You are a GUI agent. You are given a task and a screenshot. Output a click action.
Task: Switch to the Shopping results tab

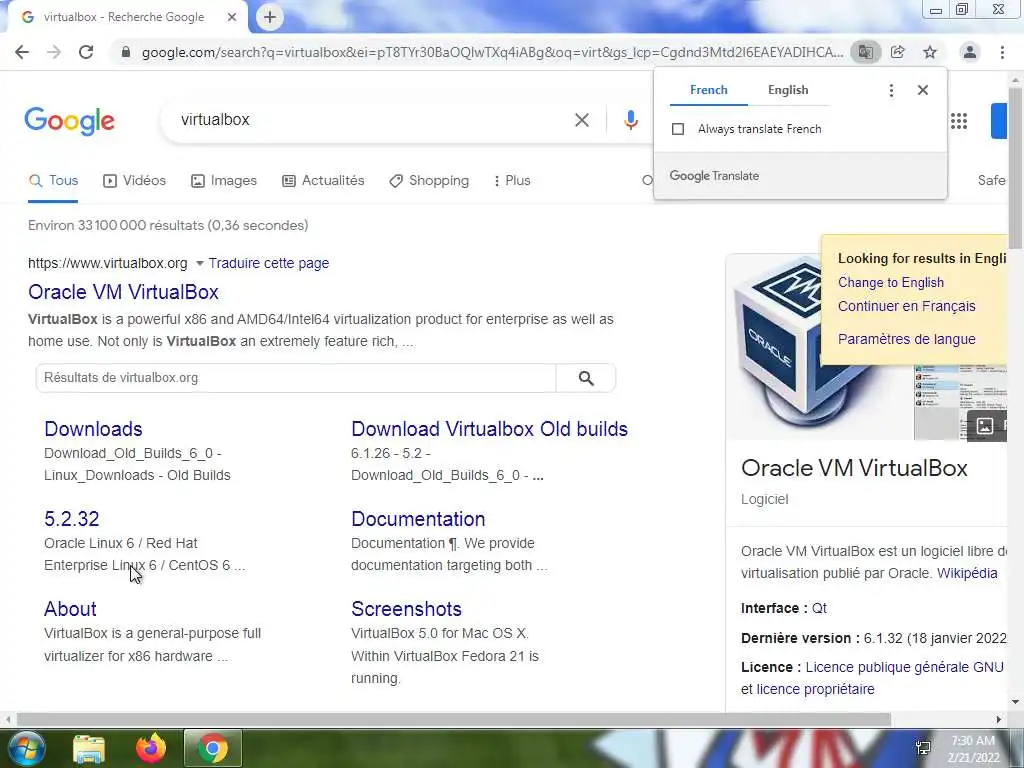(428, 181)
